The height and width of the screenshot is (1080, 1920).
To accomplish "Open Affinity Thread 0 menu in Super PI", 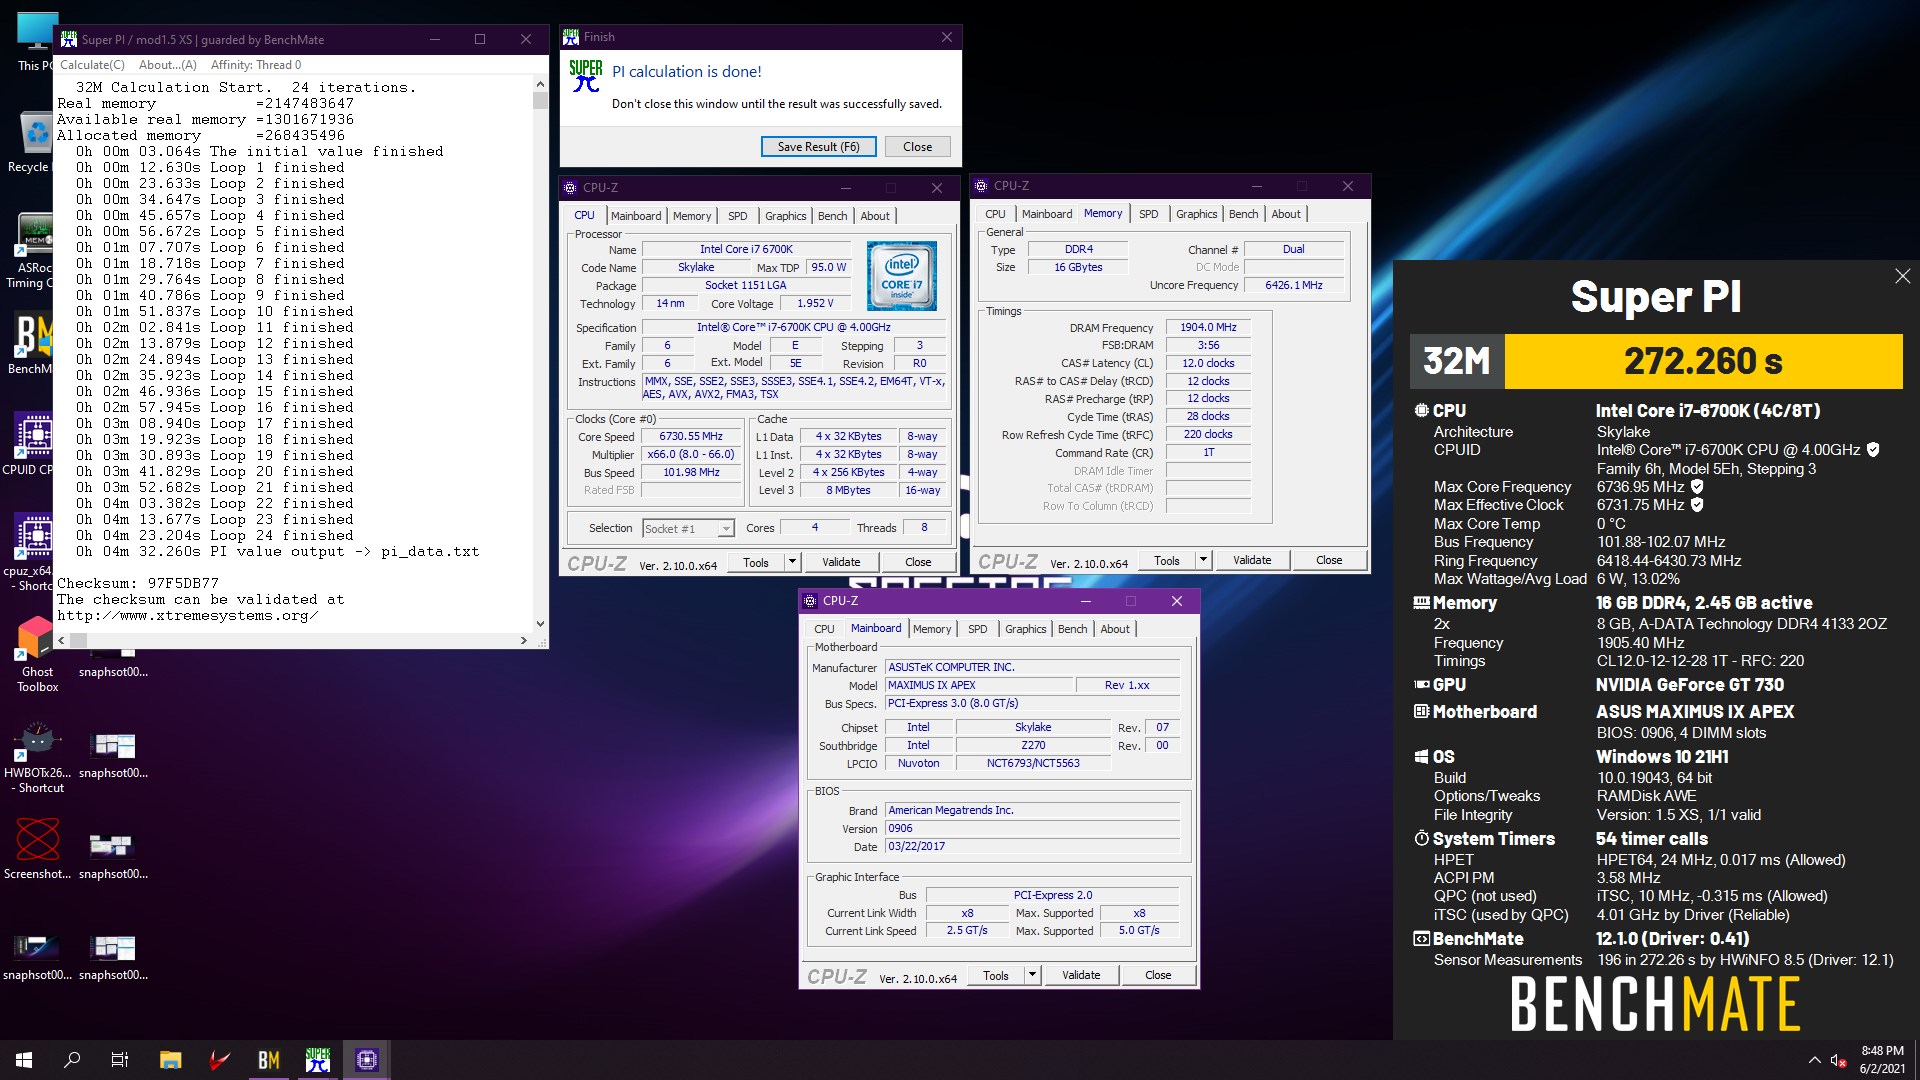I will tap(256, 65).
